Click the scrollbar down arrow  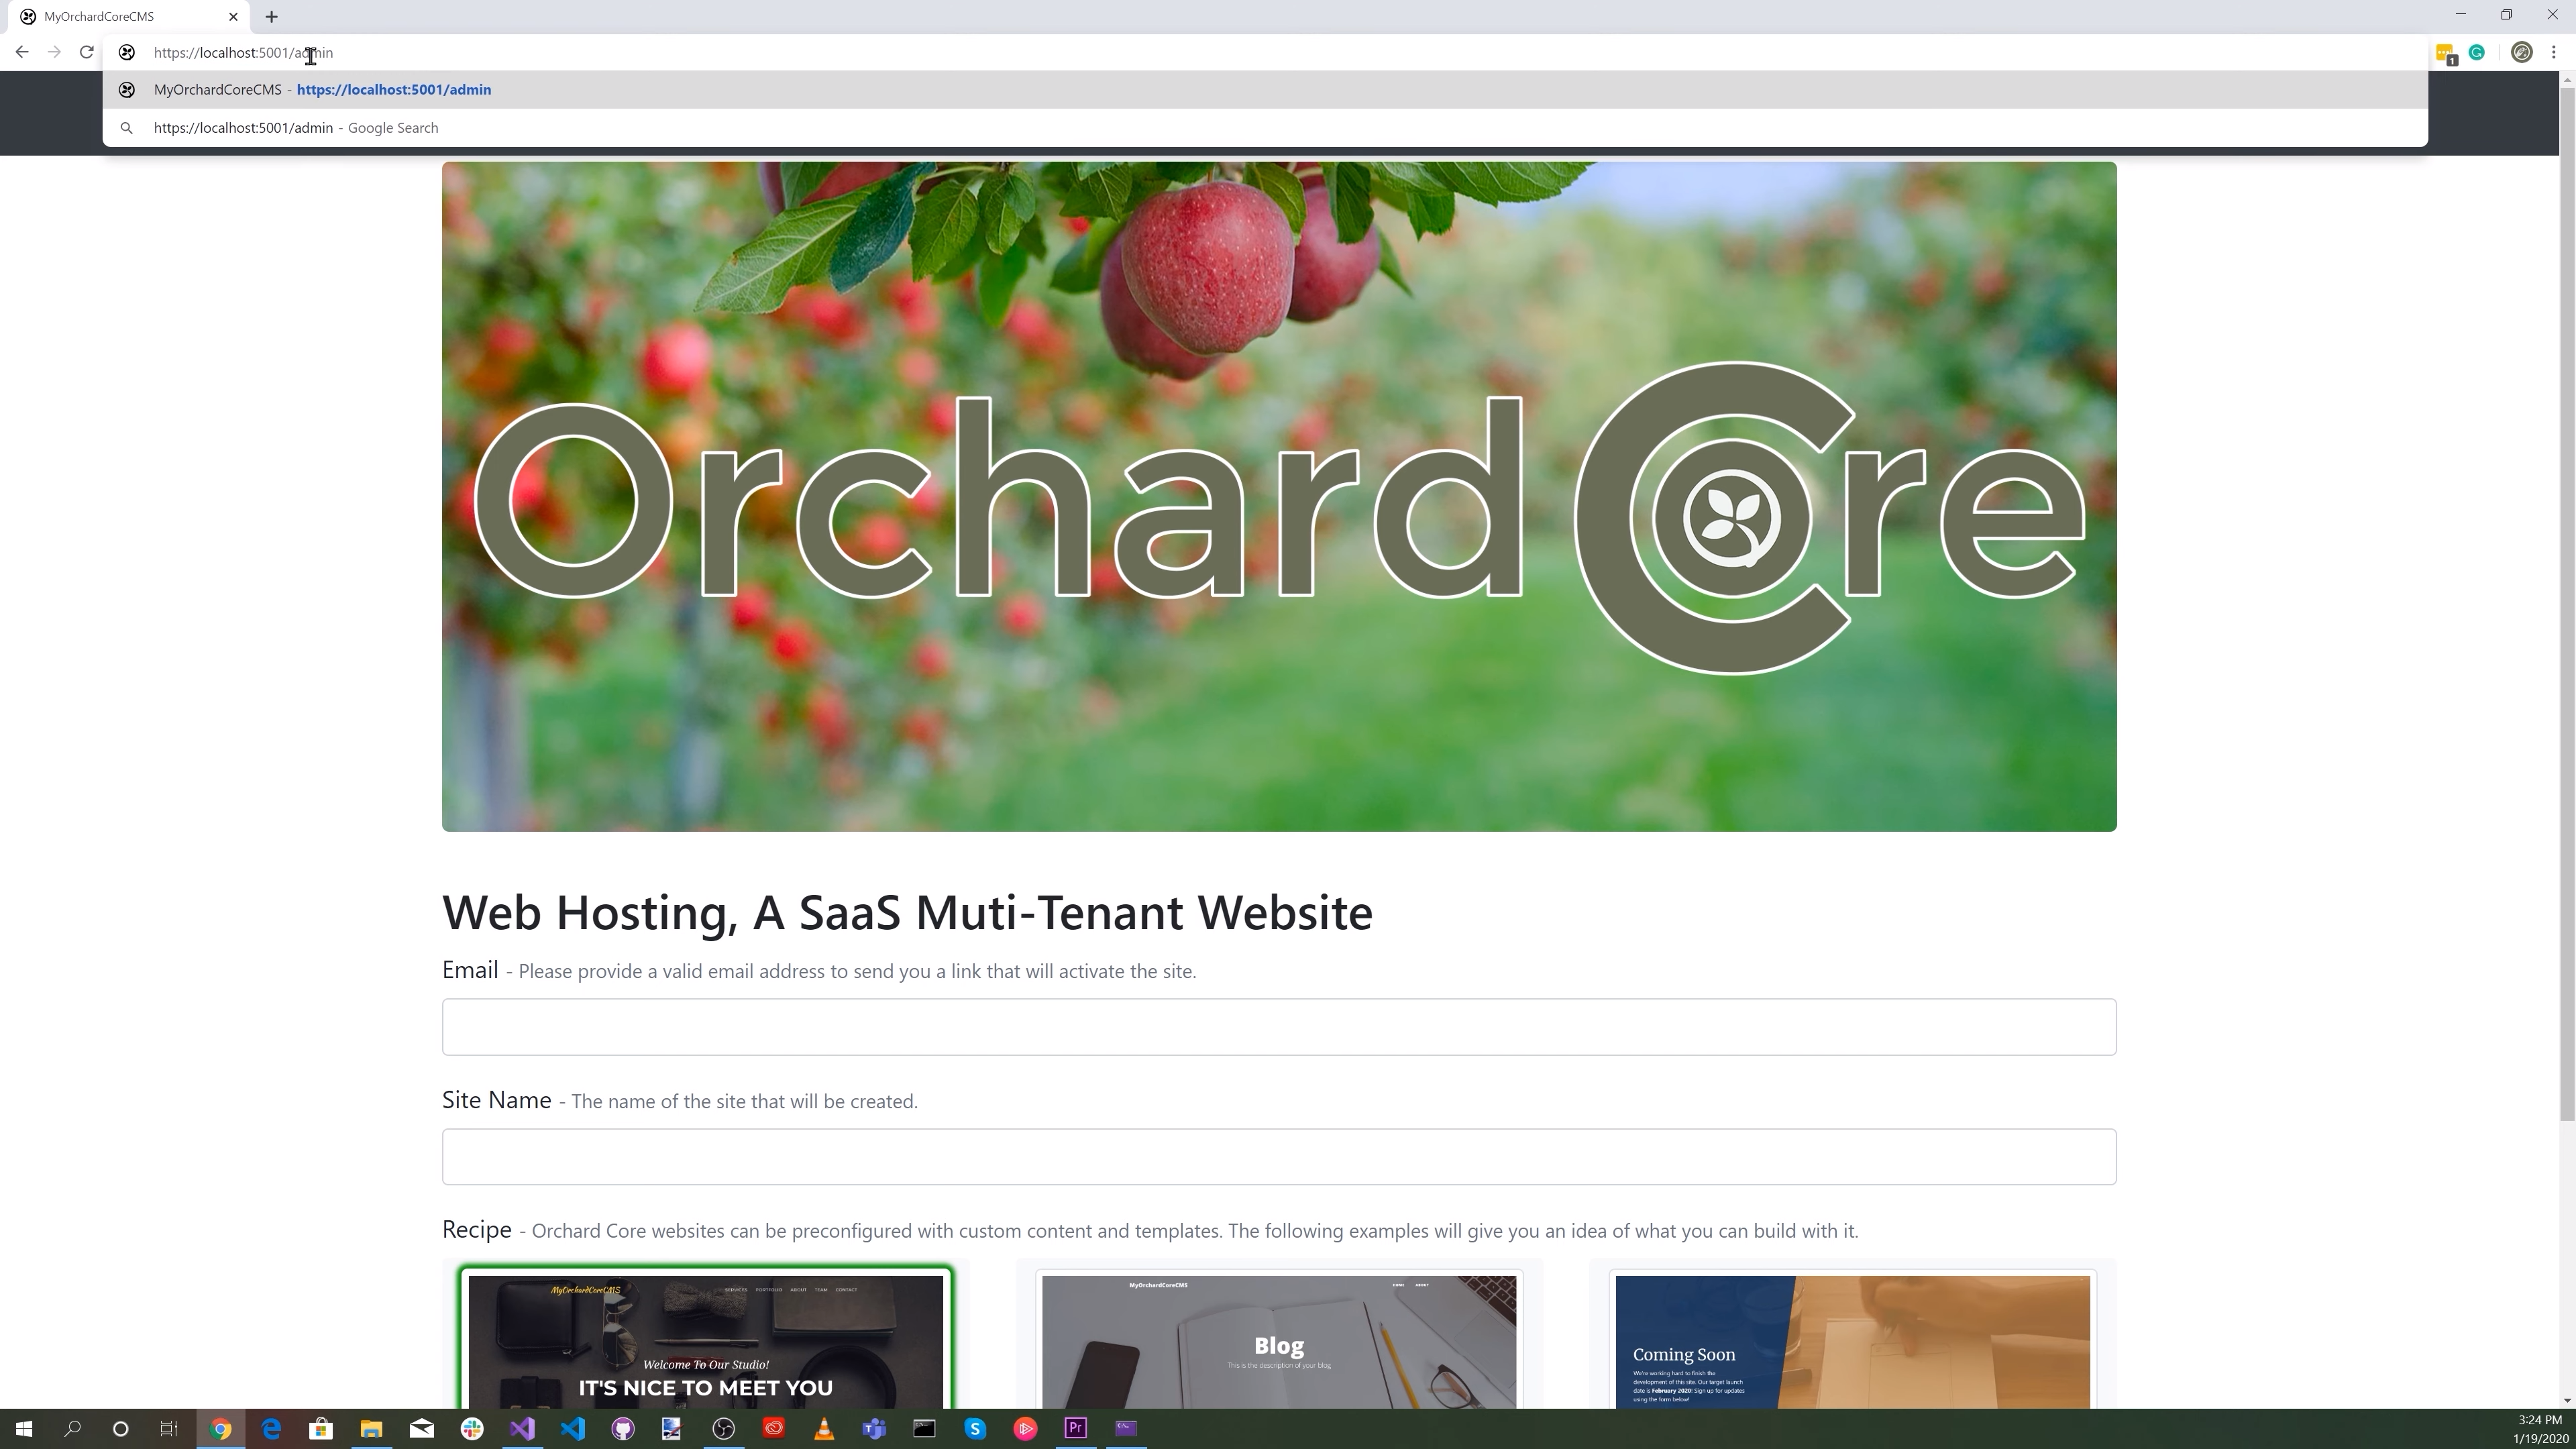2567,1400
